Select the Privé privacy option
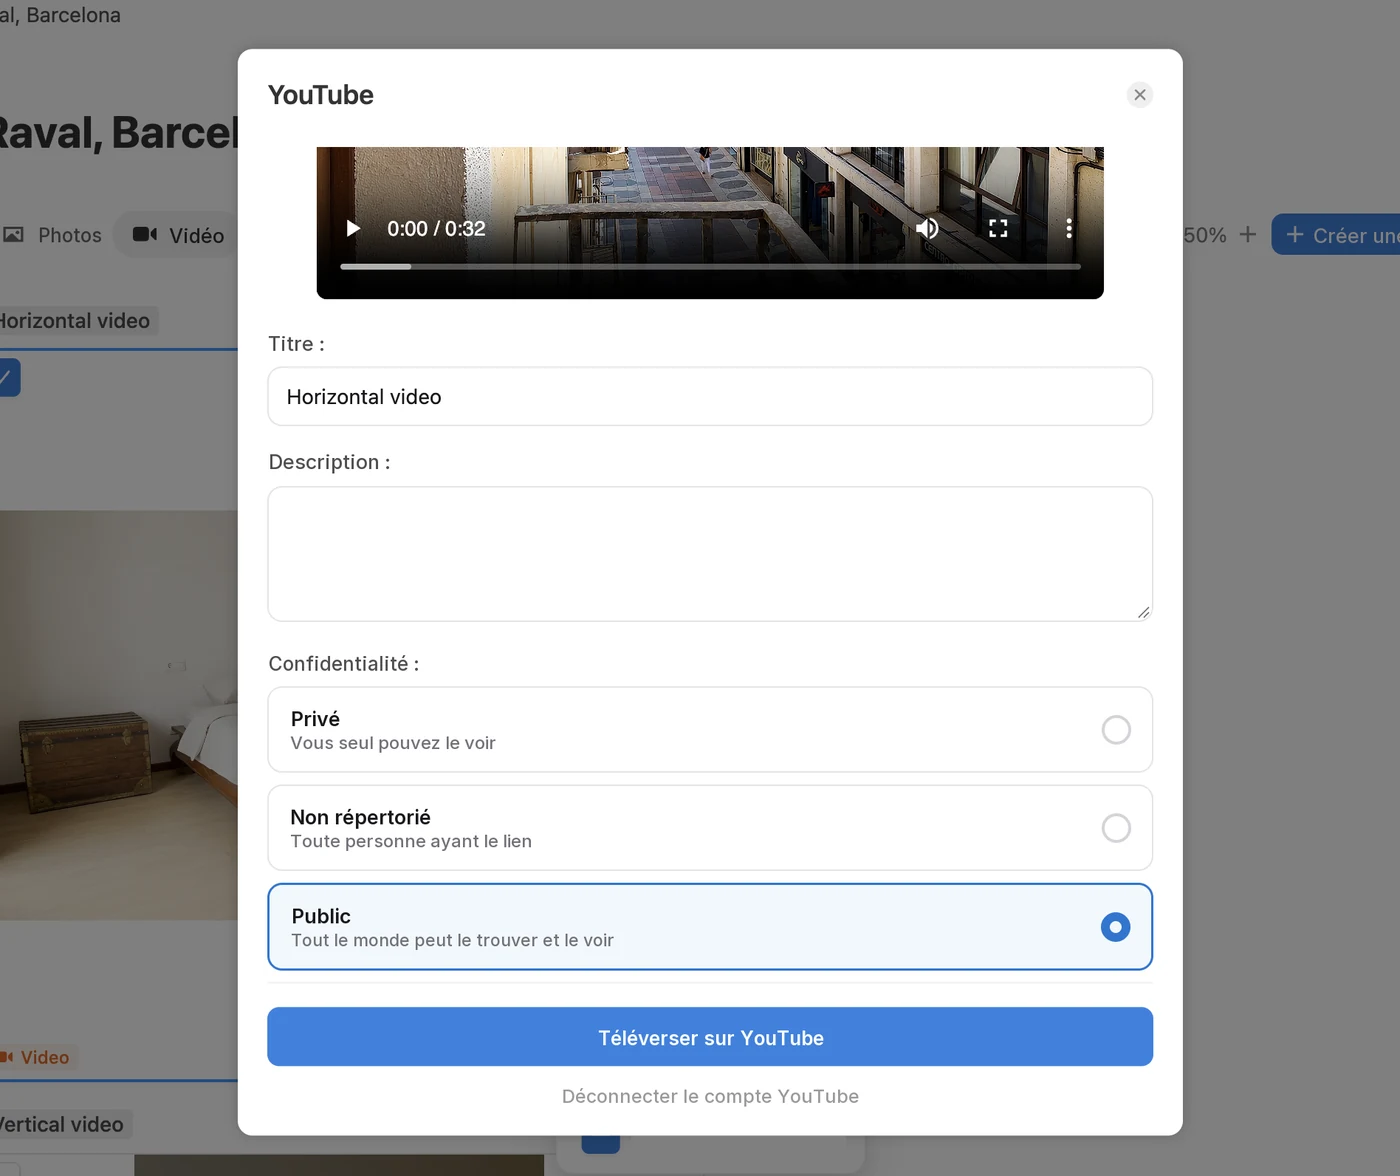This screenshot has height=1176, width=1400. pos(710,730)
